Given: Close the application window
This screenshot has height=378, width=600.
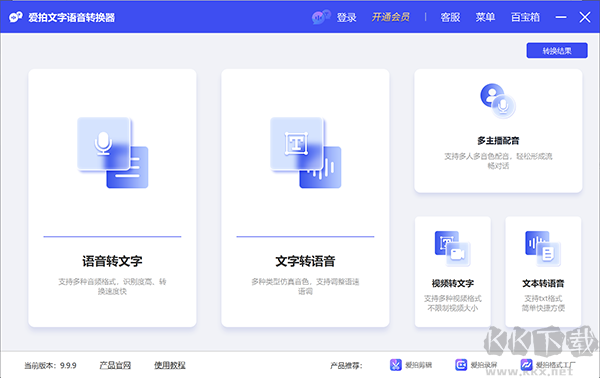Looking at the screenshot, I should 585,17.
